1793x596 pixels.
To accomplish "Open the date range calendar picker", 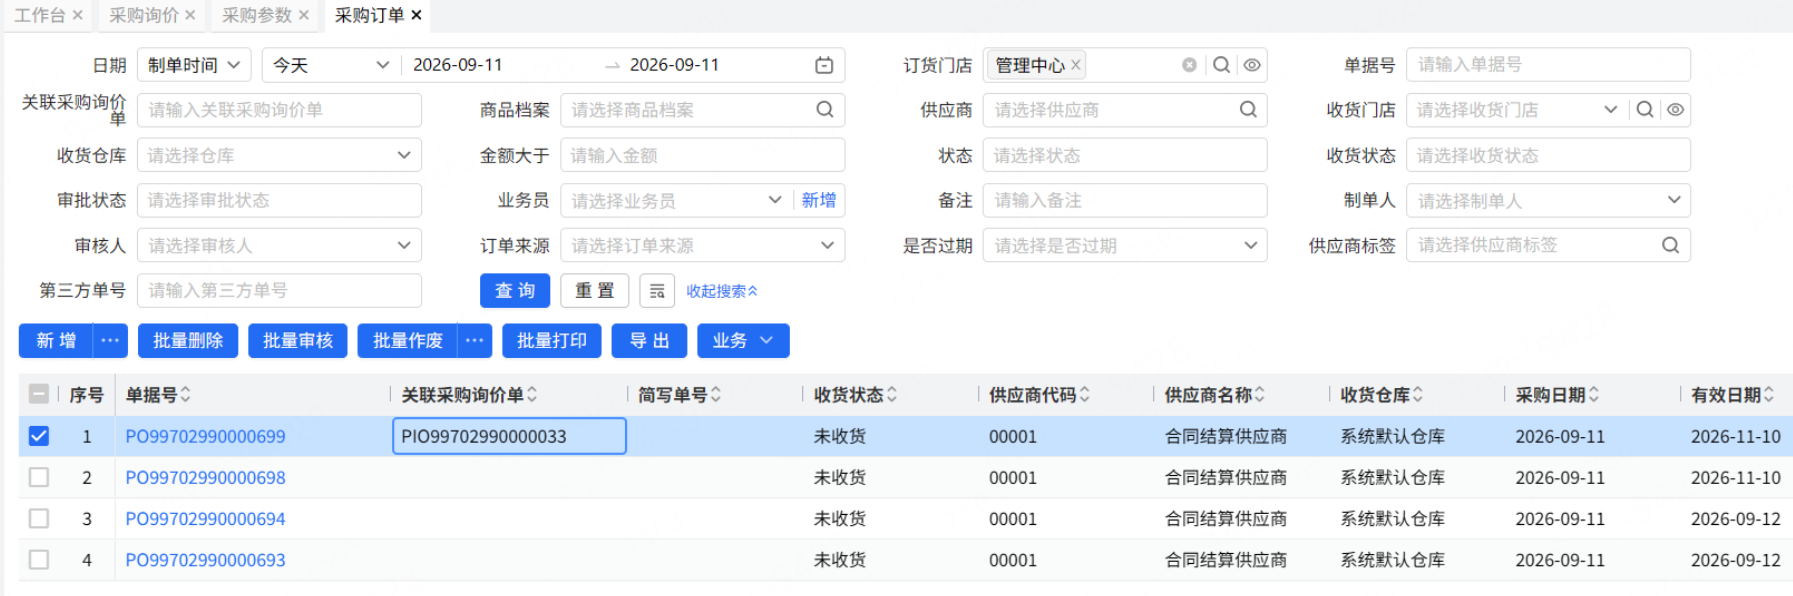I will 824,65.
